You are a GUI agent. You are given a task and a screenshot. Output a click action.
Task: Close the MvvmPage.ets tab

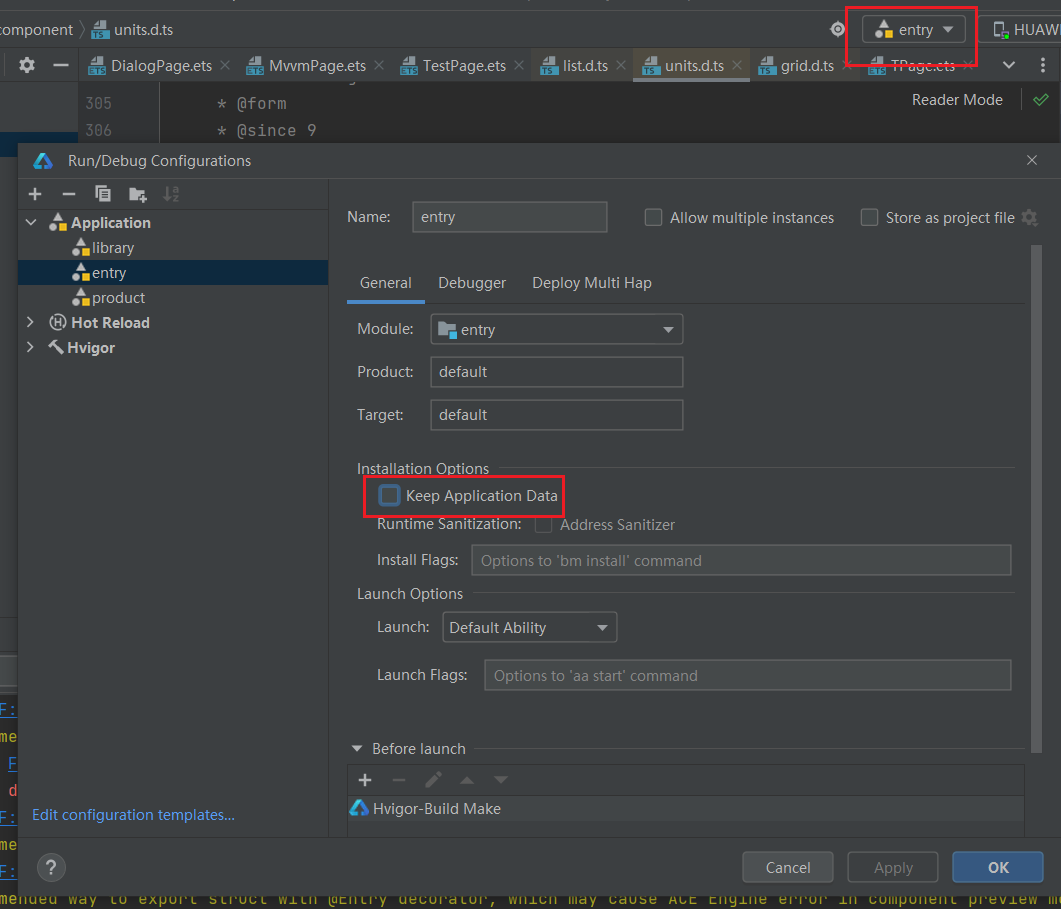coord(379,65)
